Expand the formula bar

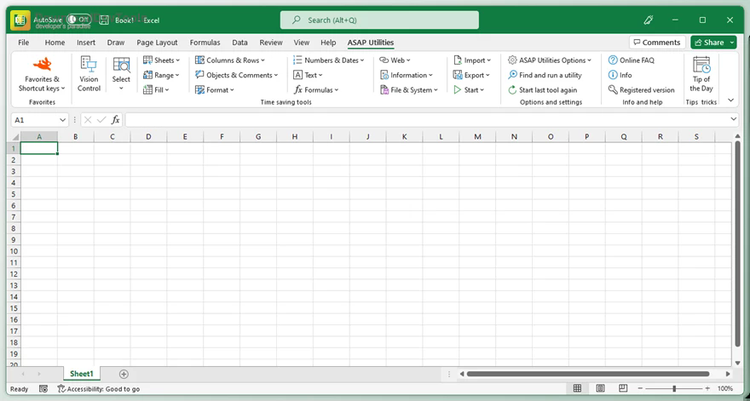click(733, 120)
